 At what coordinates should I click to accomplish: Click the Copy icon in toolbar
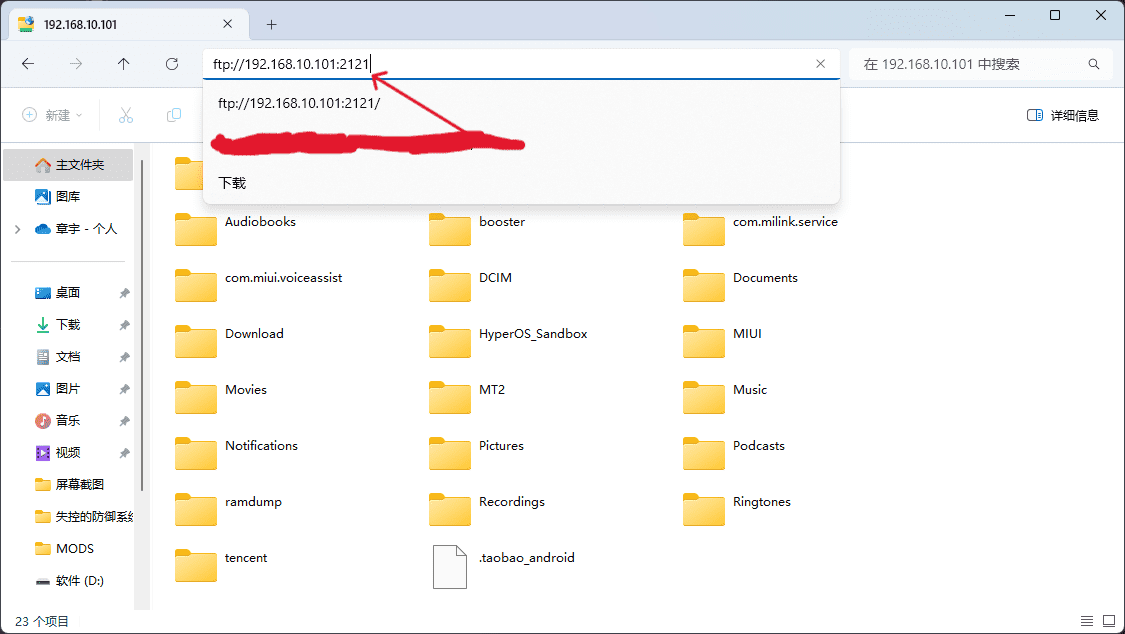coord(174,116)
